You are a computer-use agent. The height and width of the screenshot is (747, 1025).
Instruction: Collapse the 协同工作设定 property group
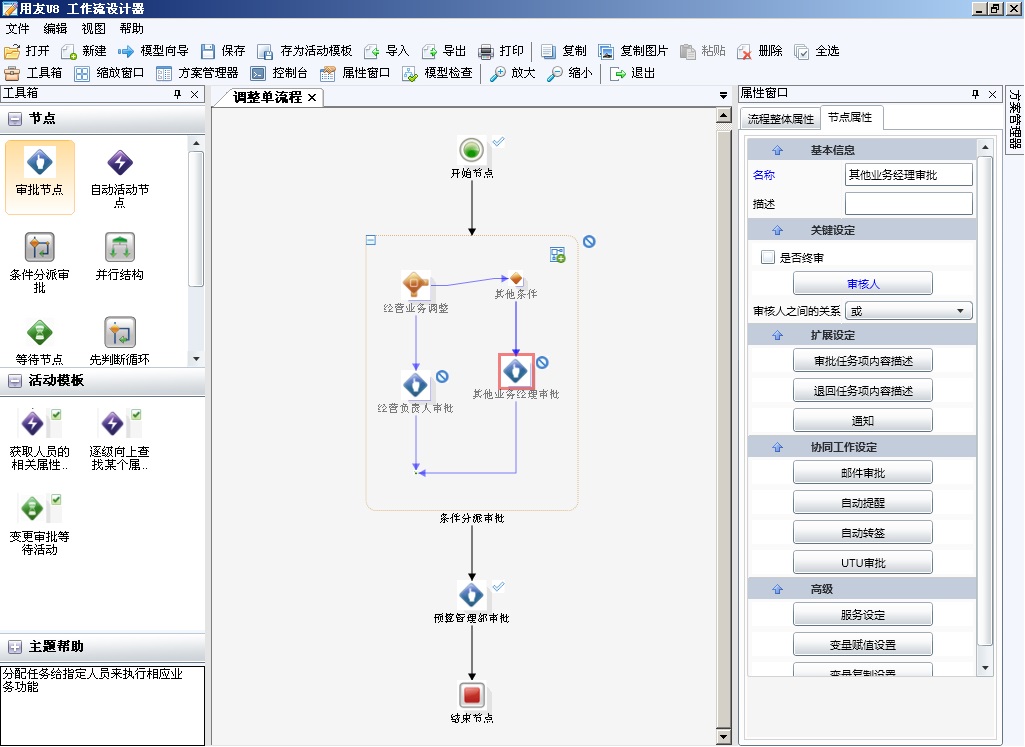coord(777,448)
